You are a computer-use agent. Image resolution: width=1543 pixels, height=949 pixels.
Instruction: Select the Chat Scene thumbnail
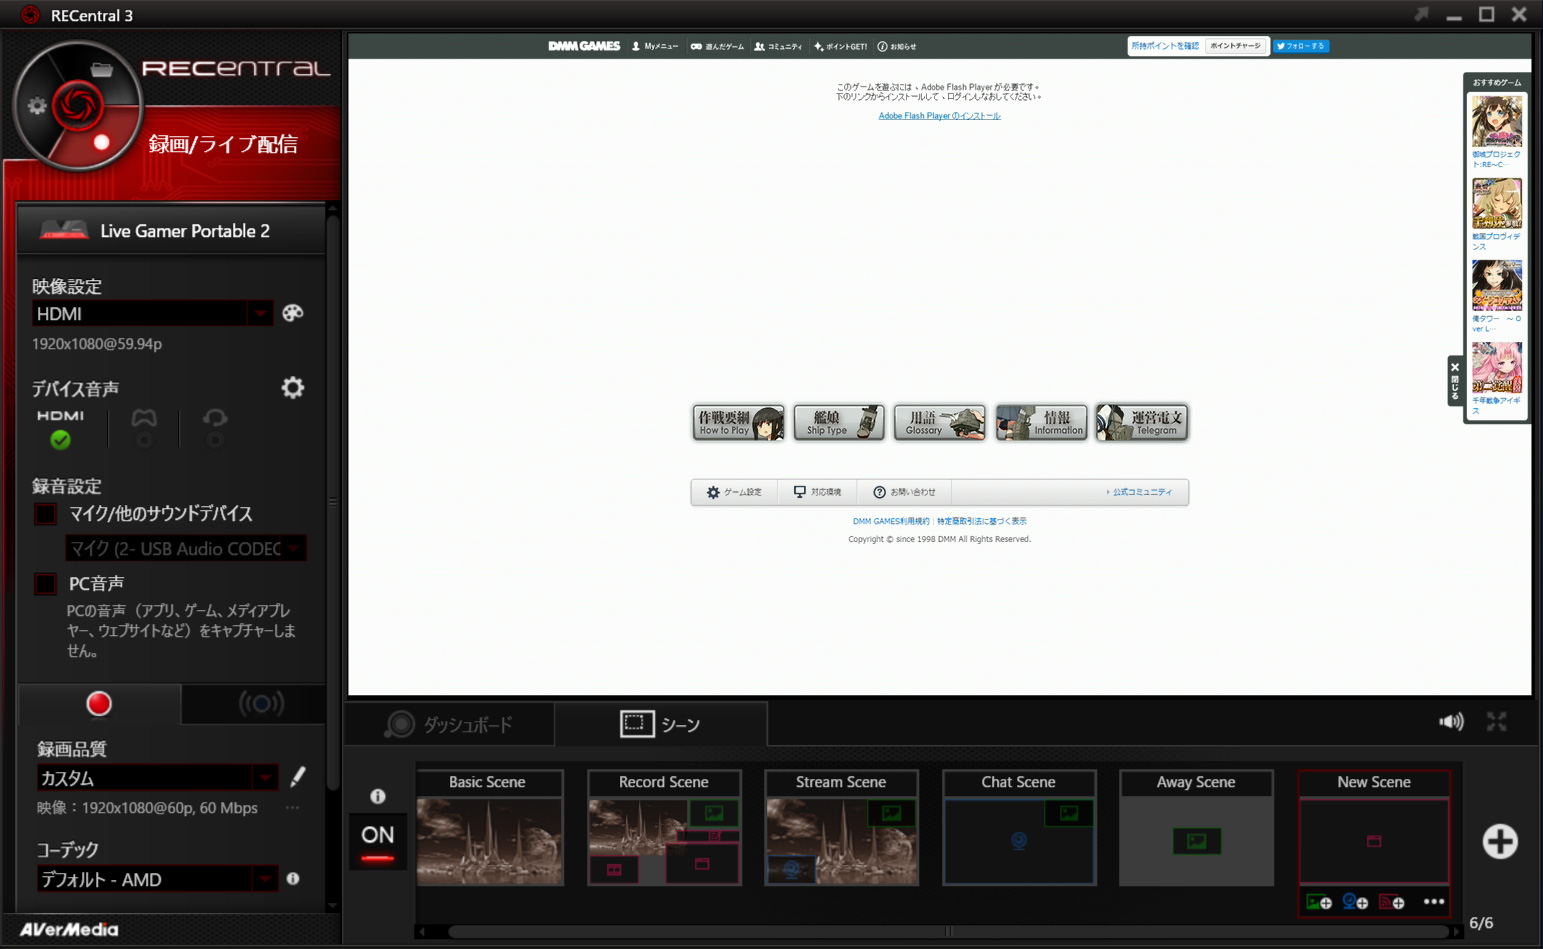coord(1018,840)
